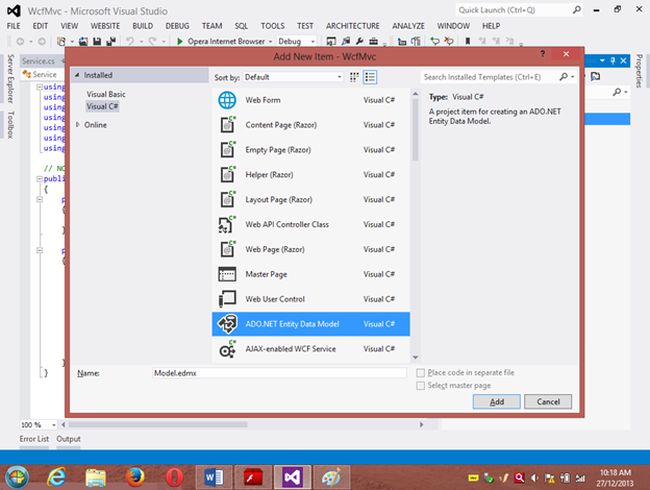Select Visual C# in the tree
Image resolution: width=650 pixels, height=490 pixels.
(102, 107)
